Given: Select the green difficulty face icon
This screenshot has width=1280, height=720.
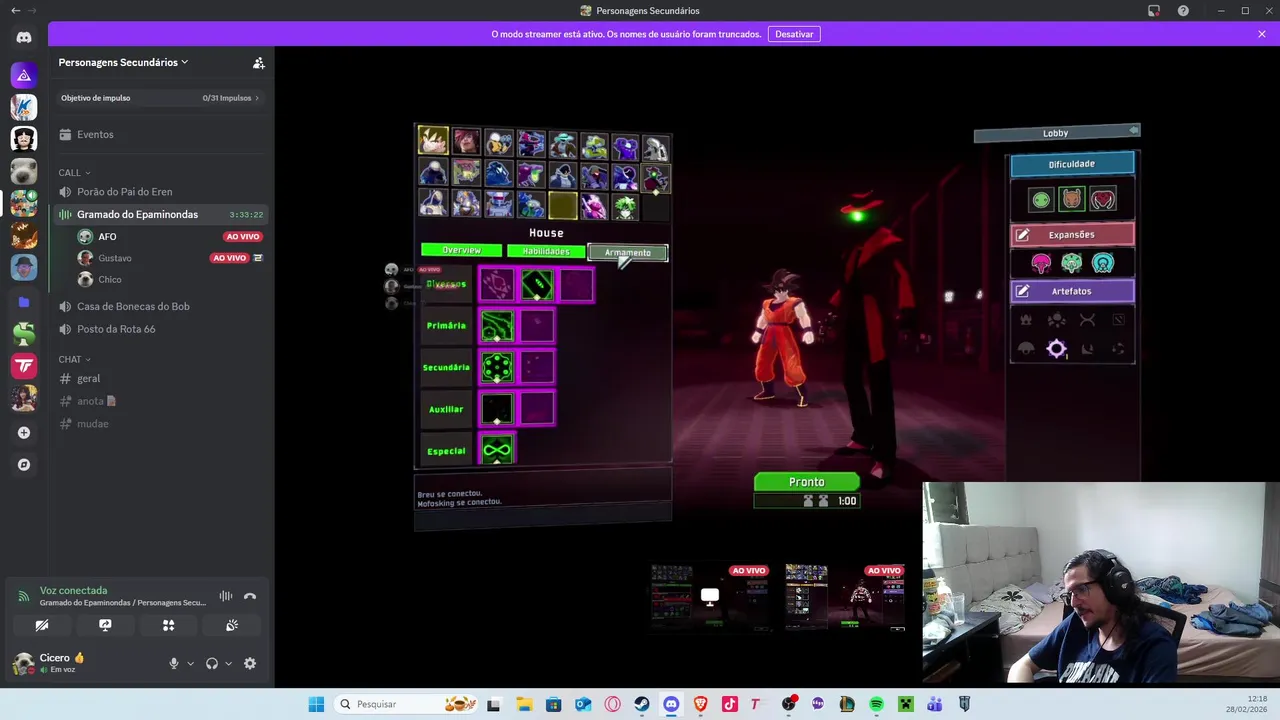Looking at the screenshot, I should click(1041, 200).
